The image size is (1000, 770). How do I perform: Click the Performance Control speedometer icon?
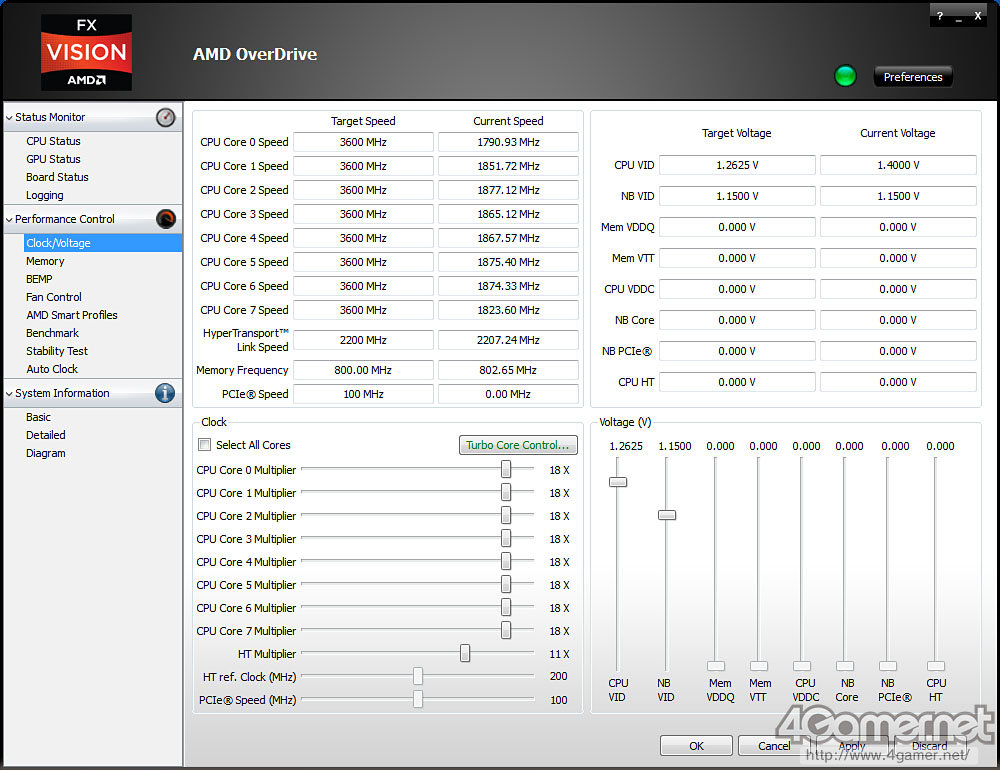click(166, 219)
